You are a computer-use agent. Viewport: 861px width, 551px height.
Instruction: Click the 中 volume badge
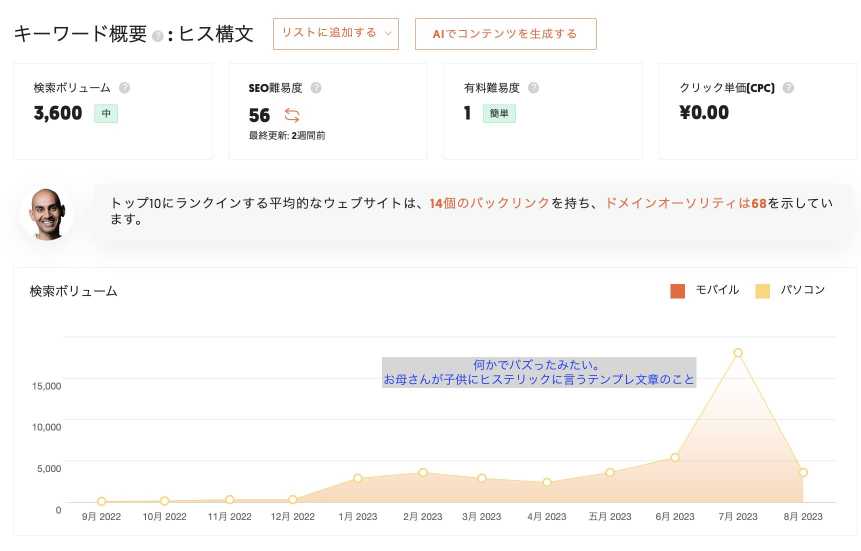coord(106,113)
